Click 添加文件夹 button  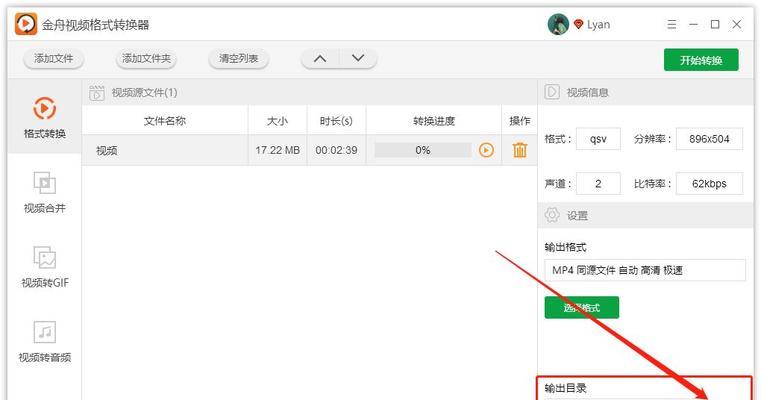[146, 59]
